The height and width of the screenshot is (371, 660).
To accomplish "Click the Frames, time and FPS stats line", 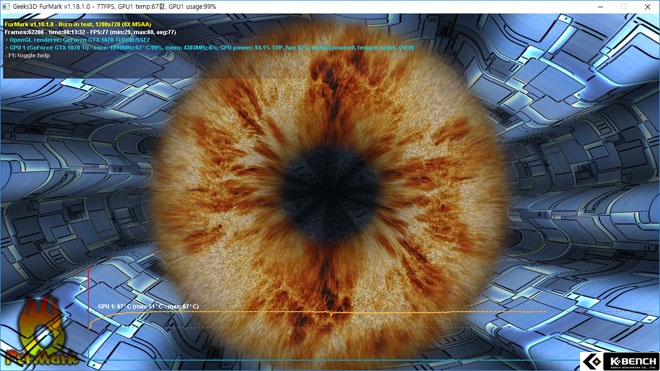I will pyautogui.click(x=90, y=32).
